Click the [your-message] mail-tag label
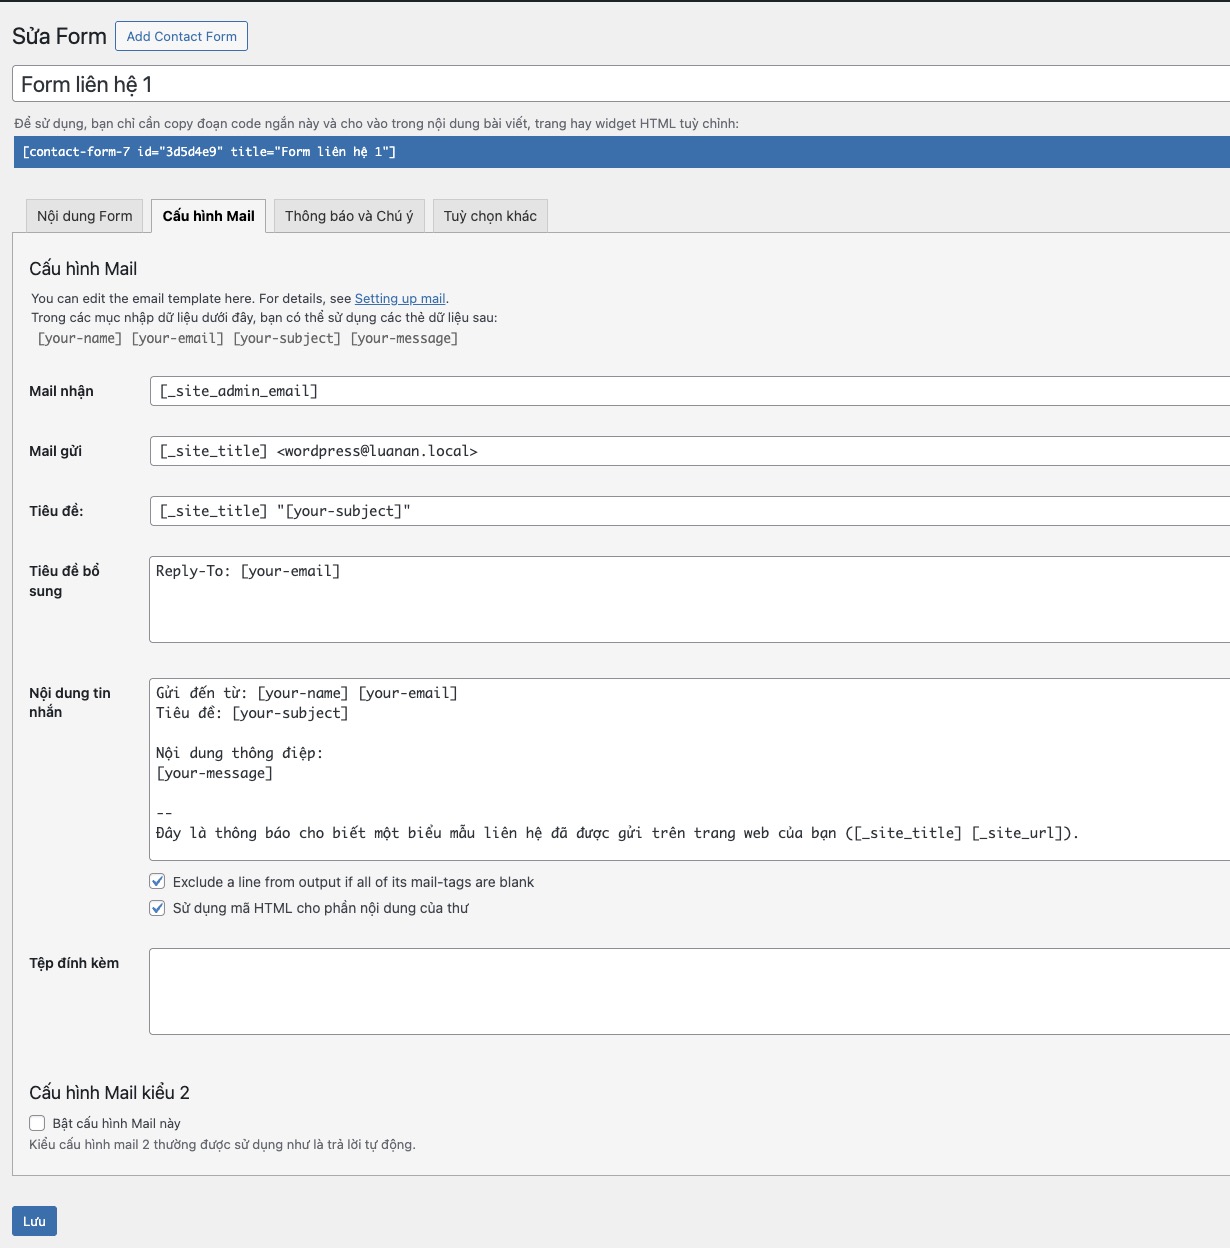The height and width of the screenshot is (1248, 1230). coord(404,338)
